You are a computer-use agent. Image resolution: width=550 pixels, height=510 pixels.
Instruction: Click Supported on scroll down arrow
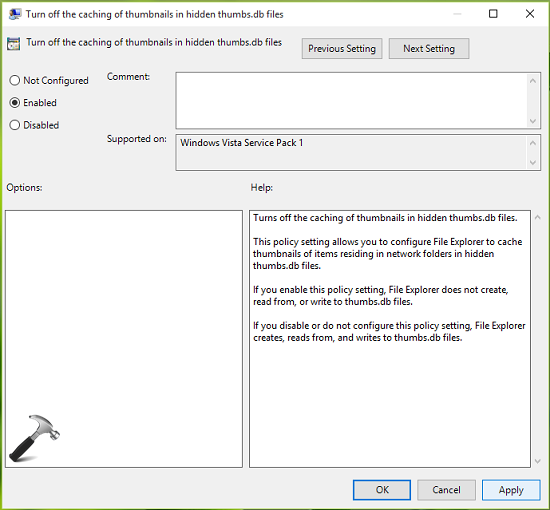[533, 162]
